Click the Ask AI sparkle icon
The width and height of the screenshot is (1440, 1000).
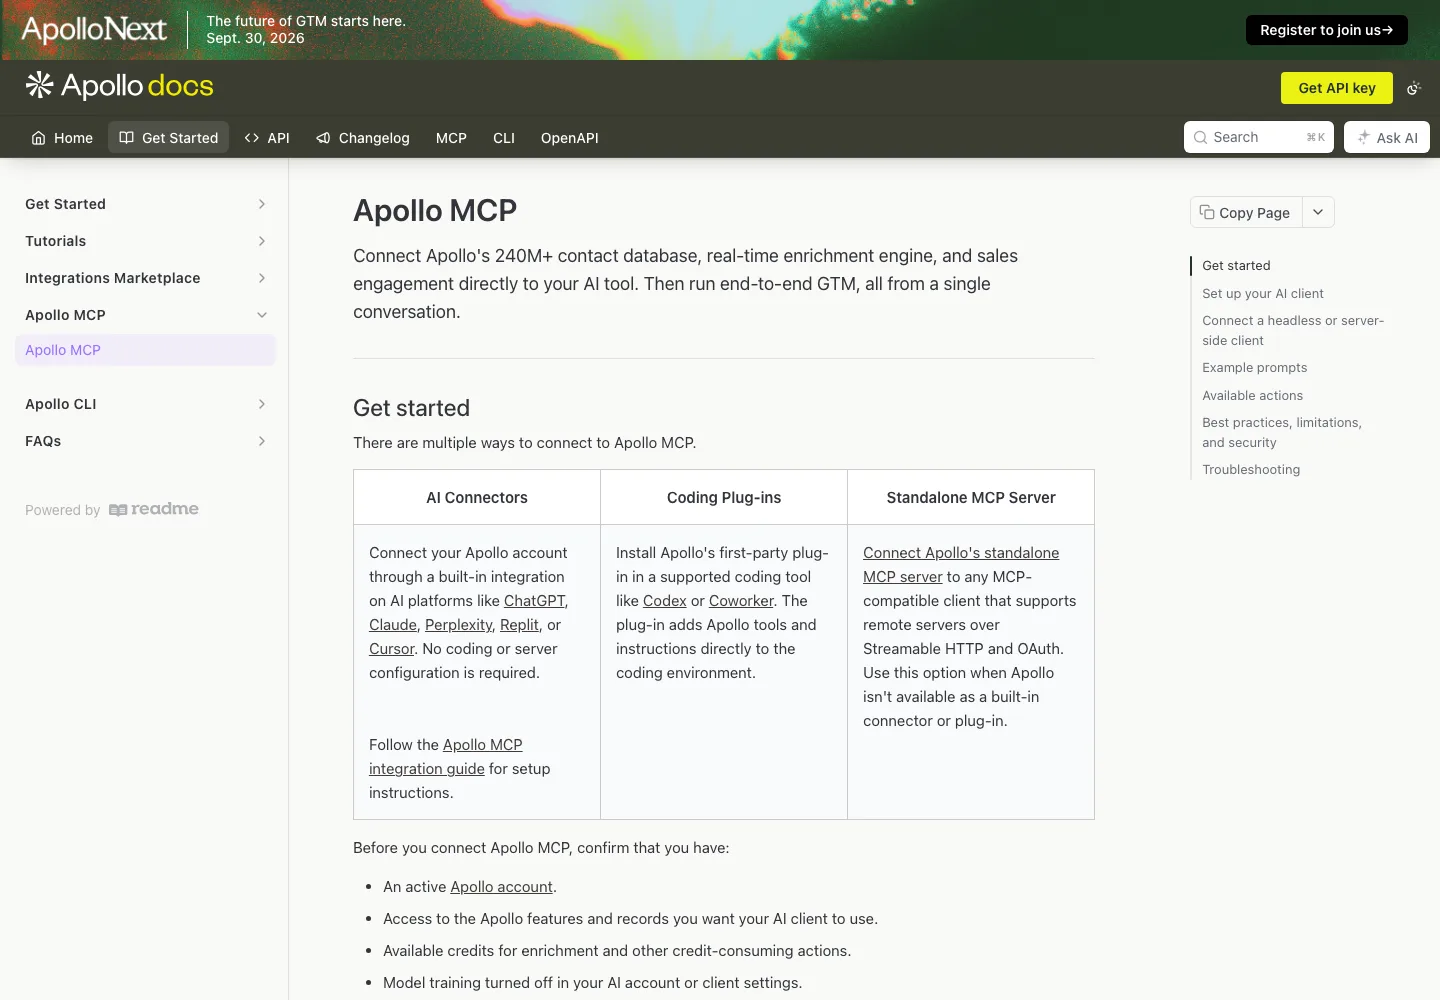pos(1363,138)
